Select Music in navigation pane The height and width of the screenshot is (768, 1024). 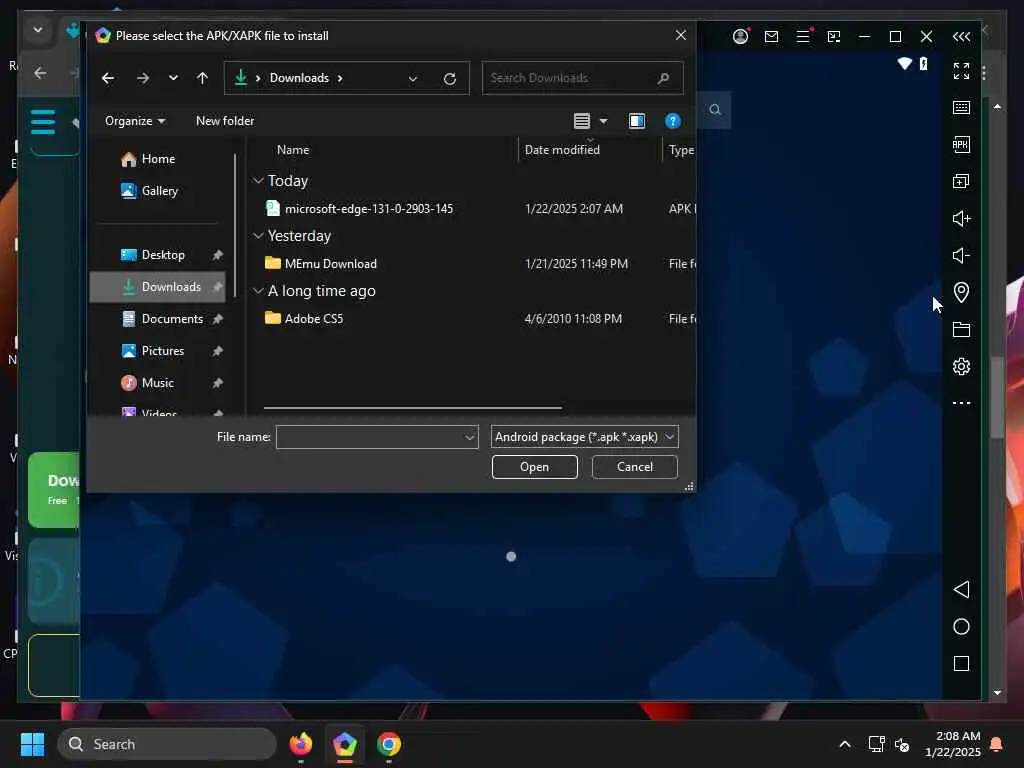[157, 383]
